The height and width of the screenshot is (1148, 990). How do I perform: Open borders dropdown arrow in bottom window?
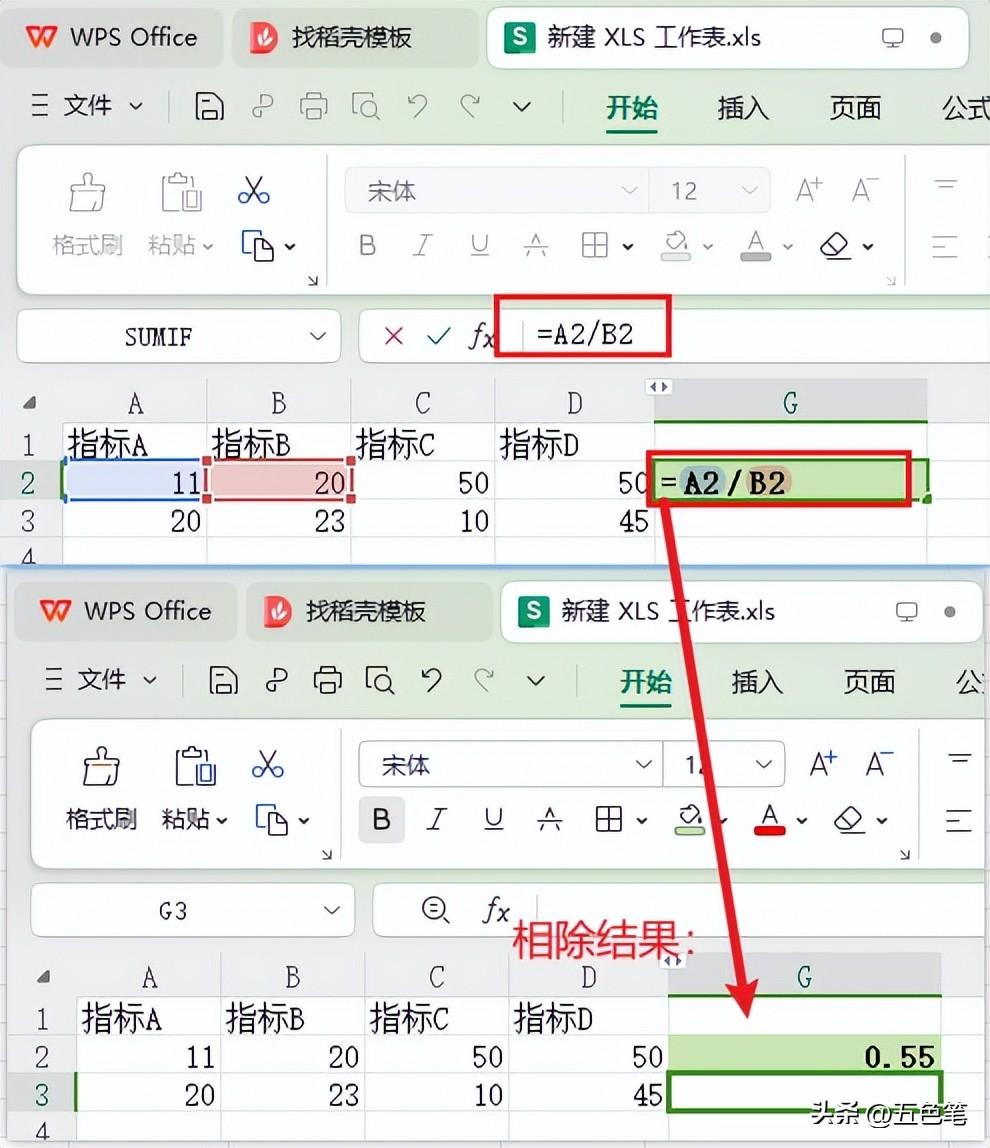click(x=642, y=821)
